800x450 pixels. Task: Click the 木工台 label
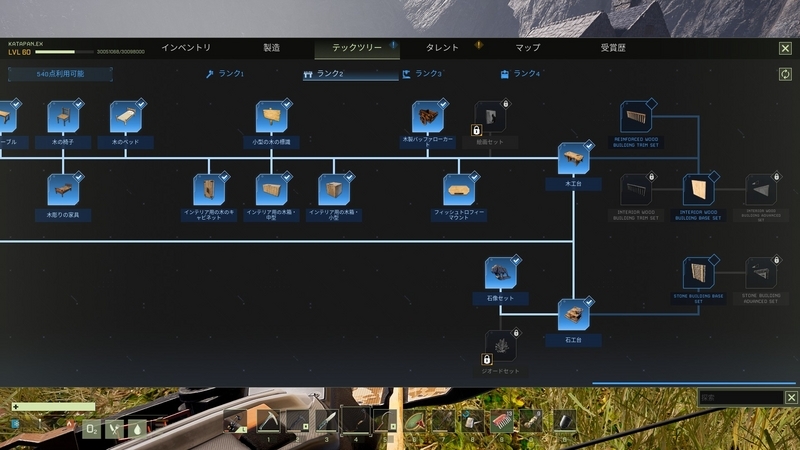pyautogui.click(x=573, y=183)
